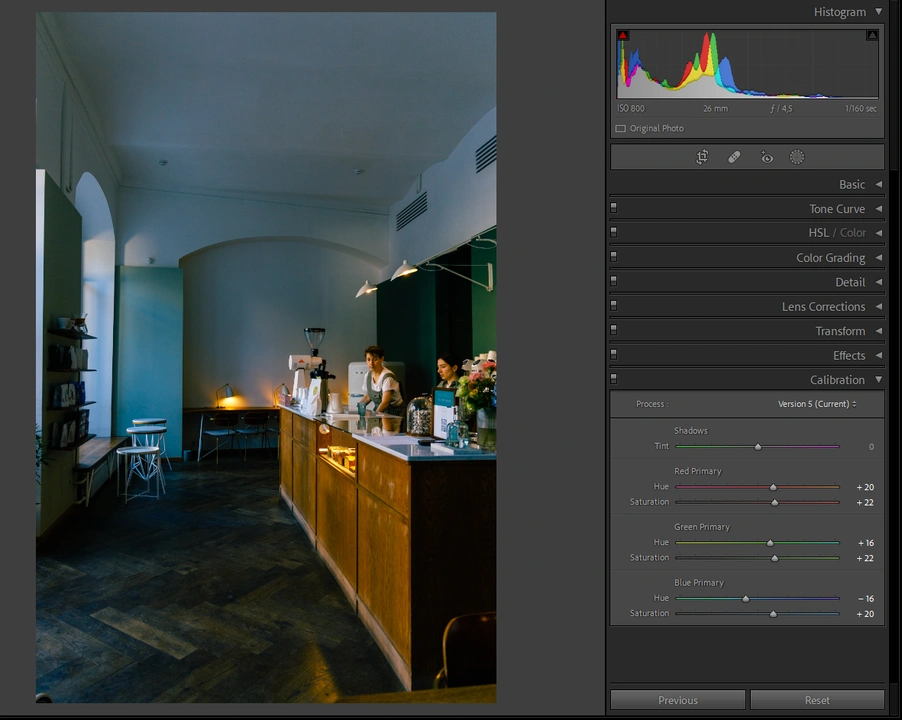This screenshot has height=720, width=902.
Task: Select the Crop Overlay tool
Action: coord(702,157)
